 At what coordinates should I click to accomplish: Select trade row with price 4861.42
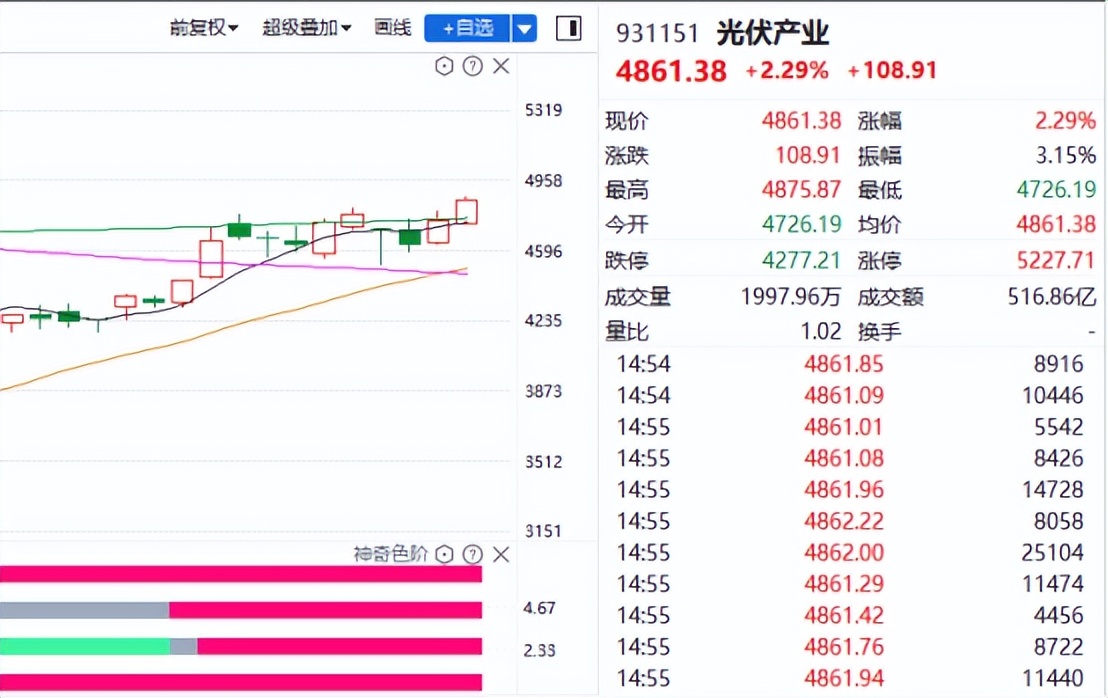pyautogui.click(x=849, y=615)
